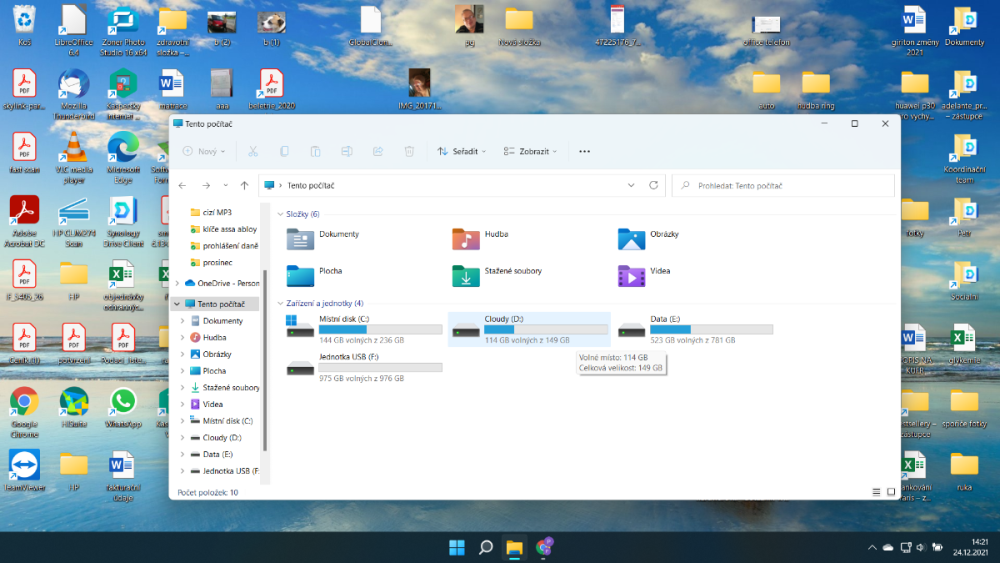Open the address bar history dropdown
Viewport: 1000px width, 563px height.
(x=631, y=185)
